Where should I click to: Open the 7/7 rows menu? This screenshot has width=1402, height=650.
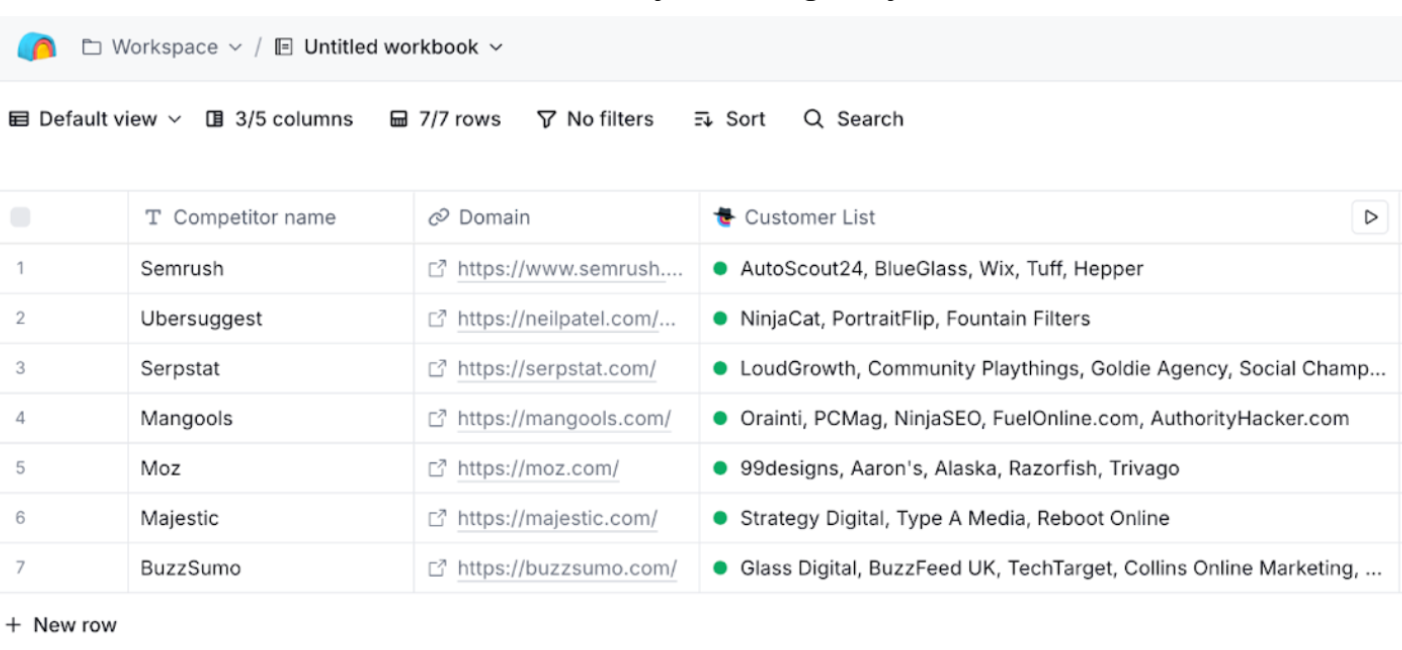coord(446,119)
